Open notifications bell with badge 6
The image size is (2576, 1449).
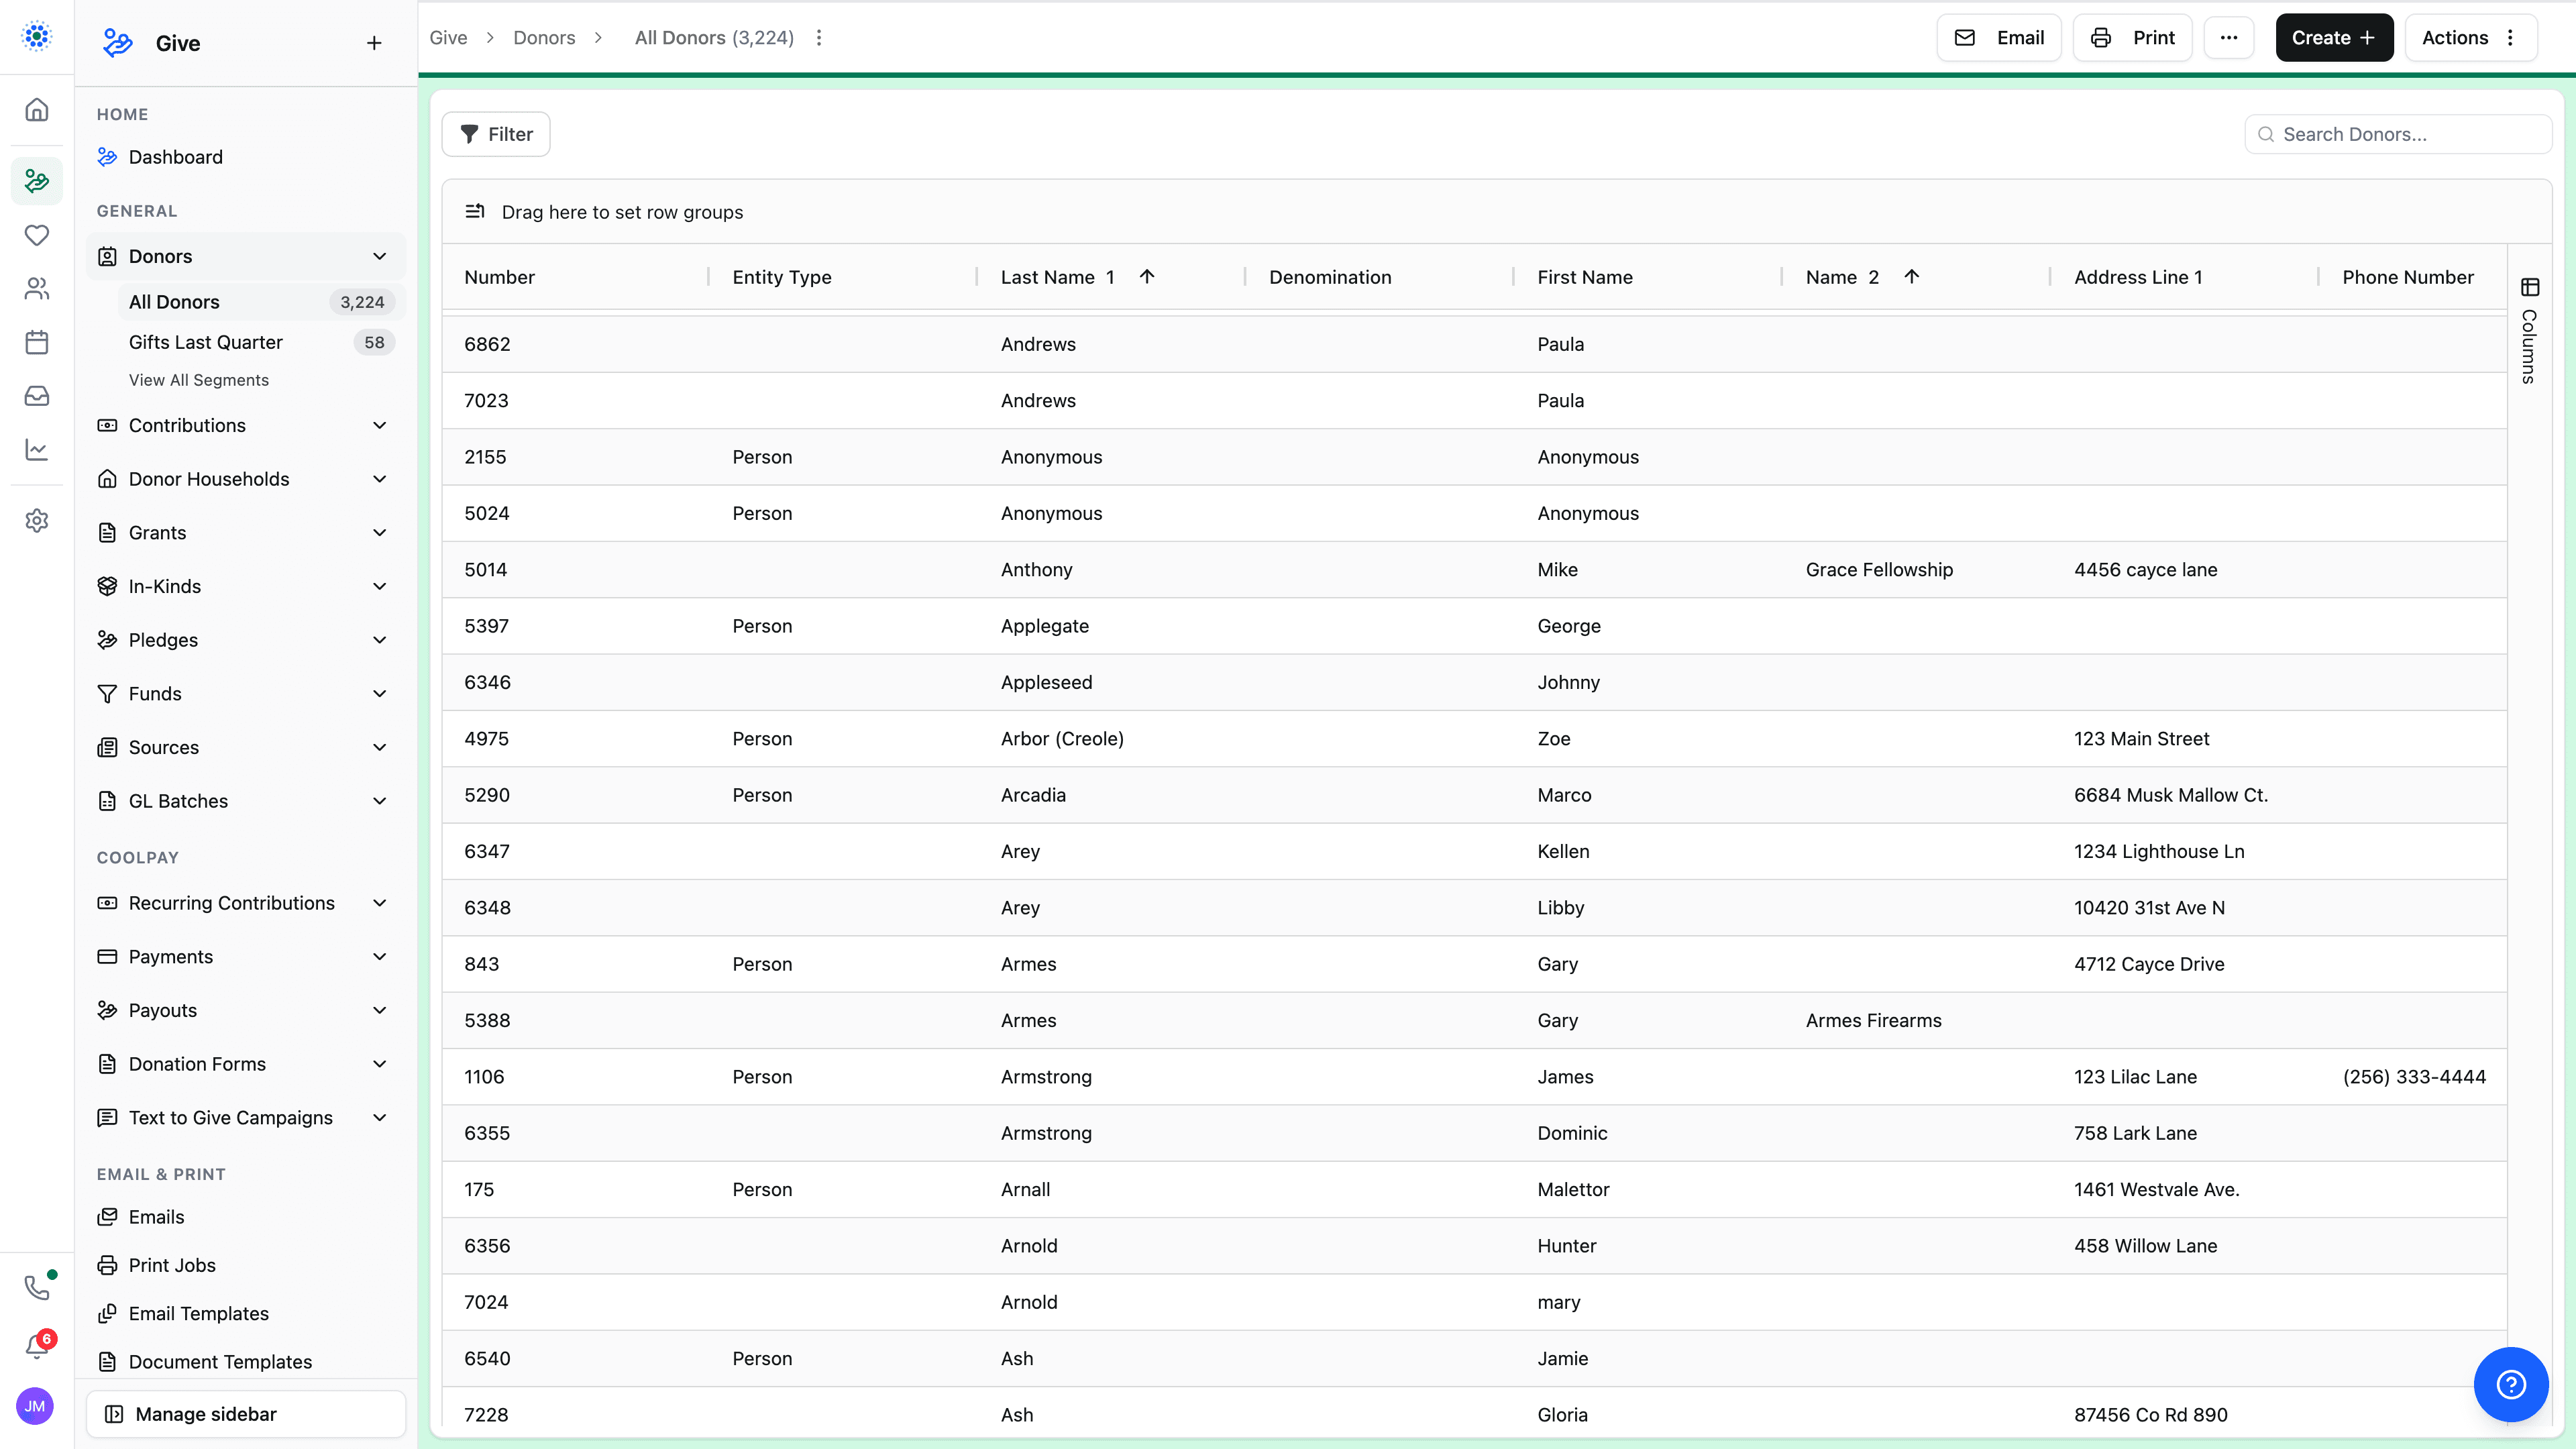point(37,1346)
